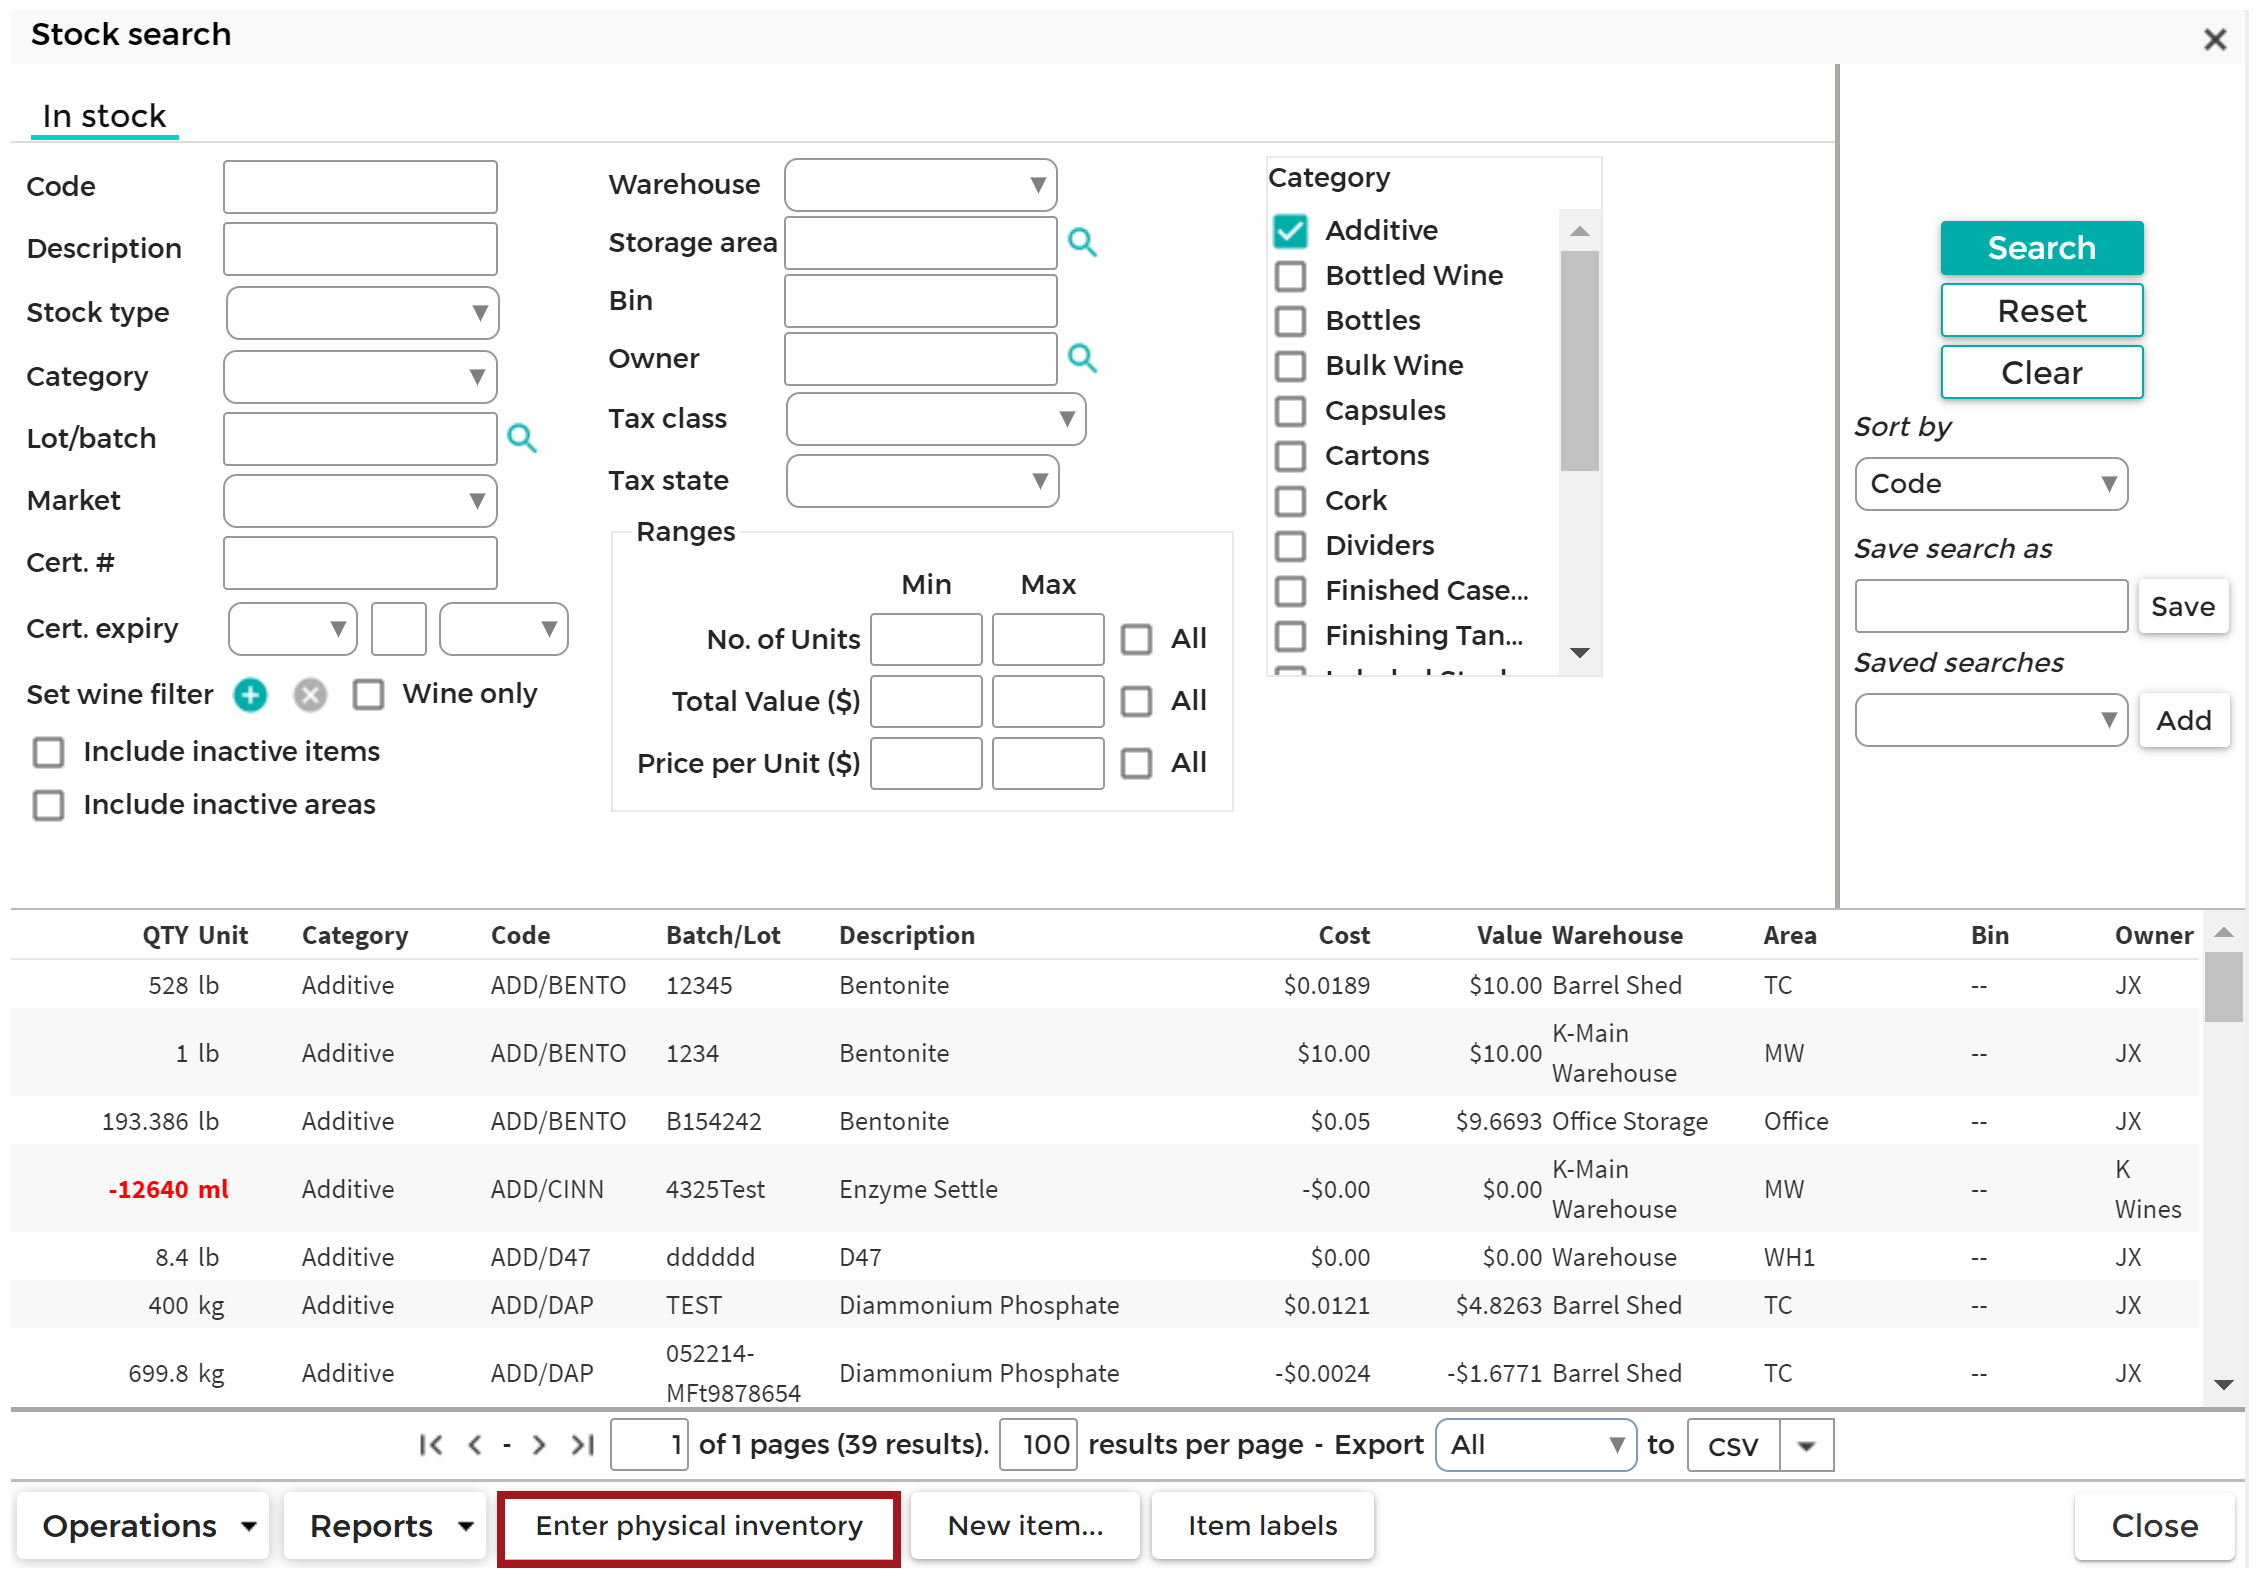Select the Enzyme Settle row
This screenshot has width=2267, height=1590.
coord(1105,1189)
